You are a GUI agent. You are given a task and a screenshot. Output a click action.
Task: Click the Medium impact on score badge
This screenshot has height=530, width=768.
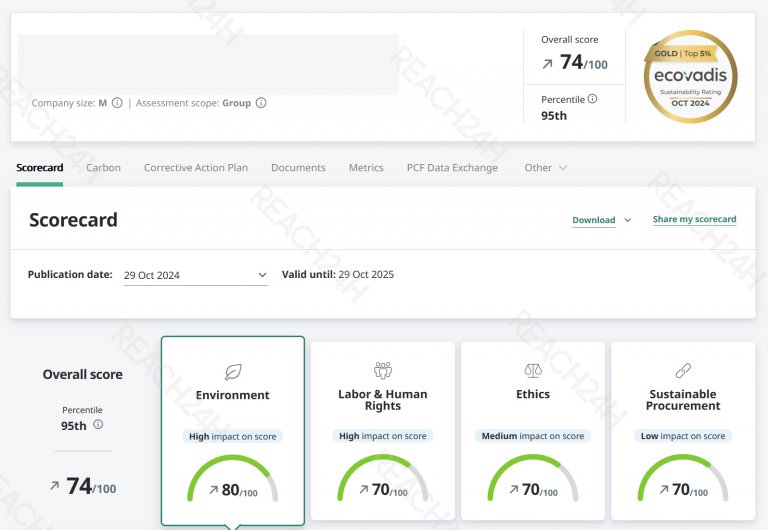pyautogui.click(x=533, y=436)
